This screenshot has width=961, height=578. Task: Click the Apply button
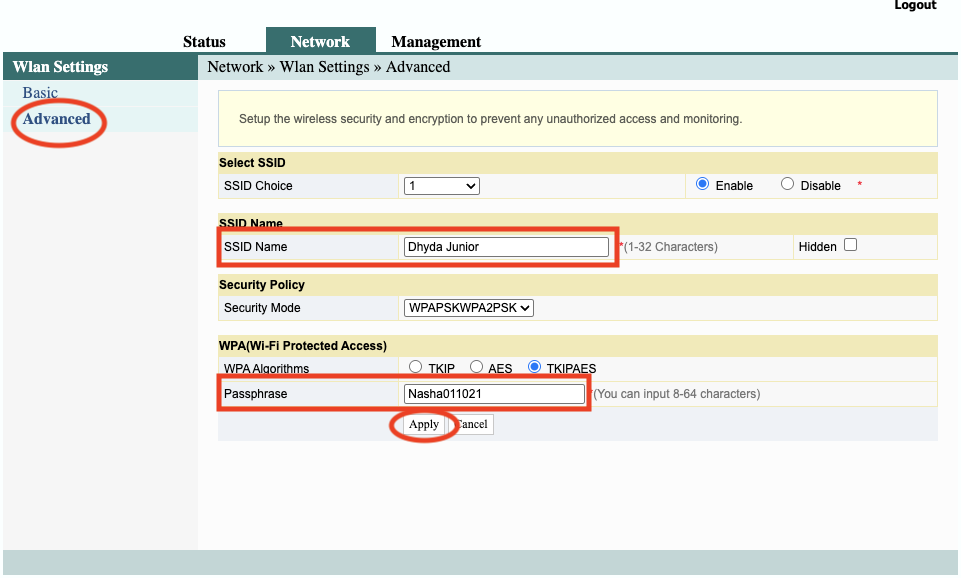pyautogui.click(x=422, y=424)
